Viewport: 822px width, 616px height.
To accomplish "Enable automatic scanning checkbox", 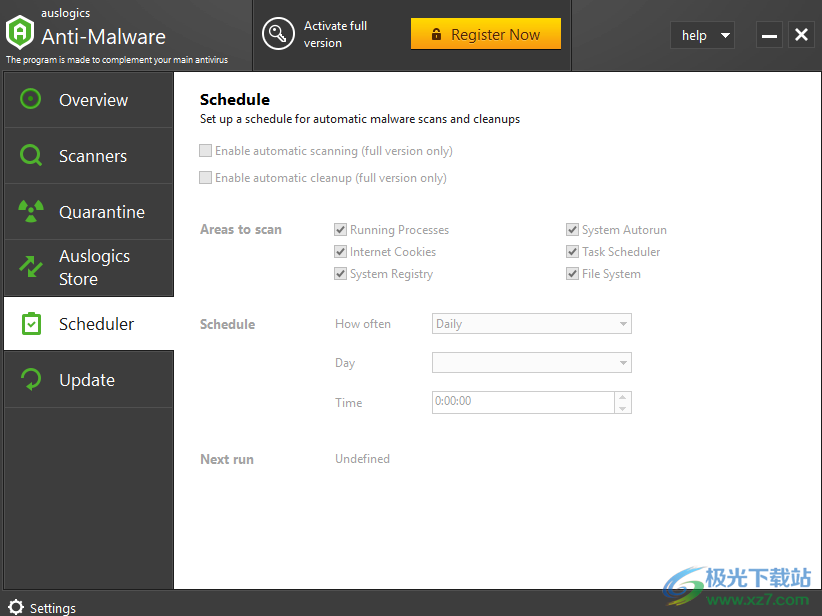I will coord(206,151).
